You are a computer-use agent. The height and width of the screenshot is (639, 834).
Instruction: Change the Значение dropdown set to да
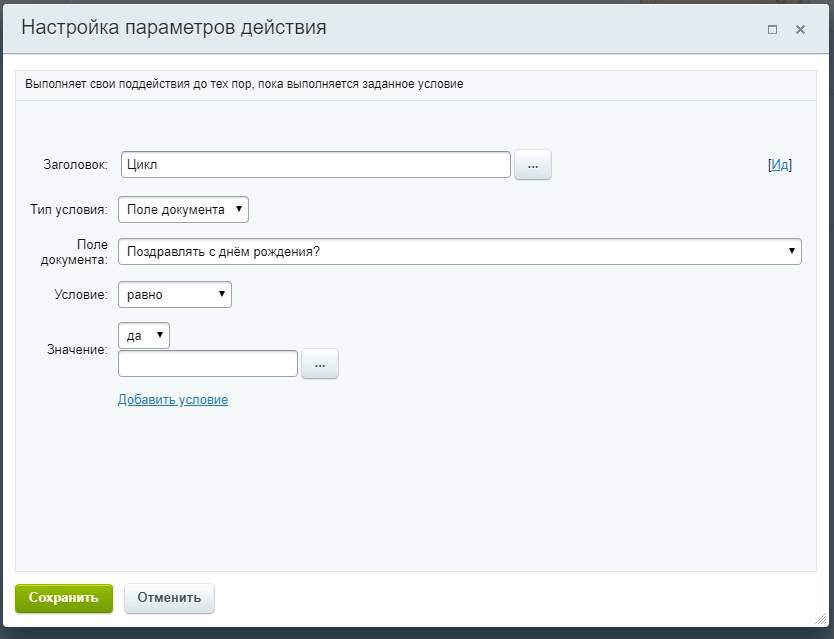coord(144,336)
